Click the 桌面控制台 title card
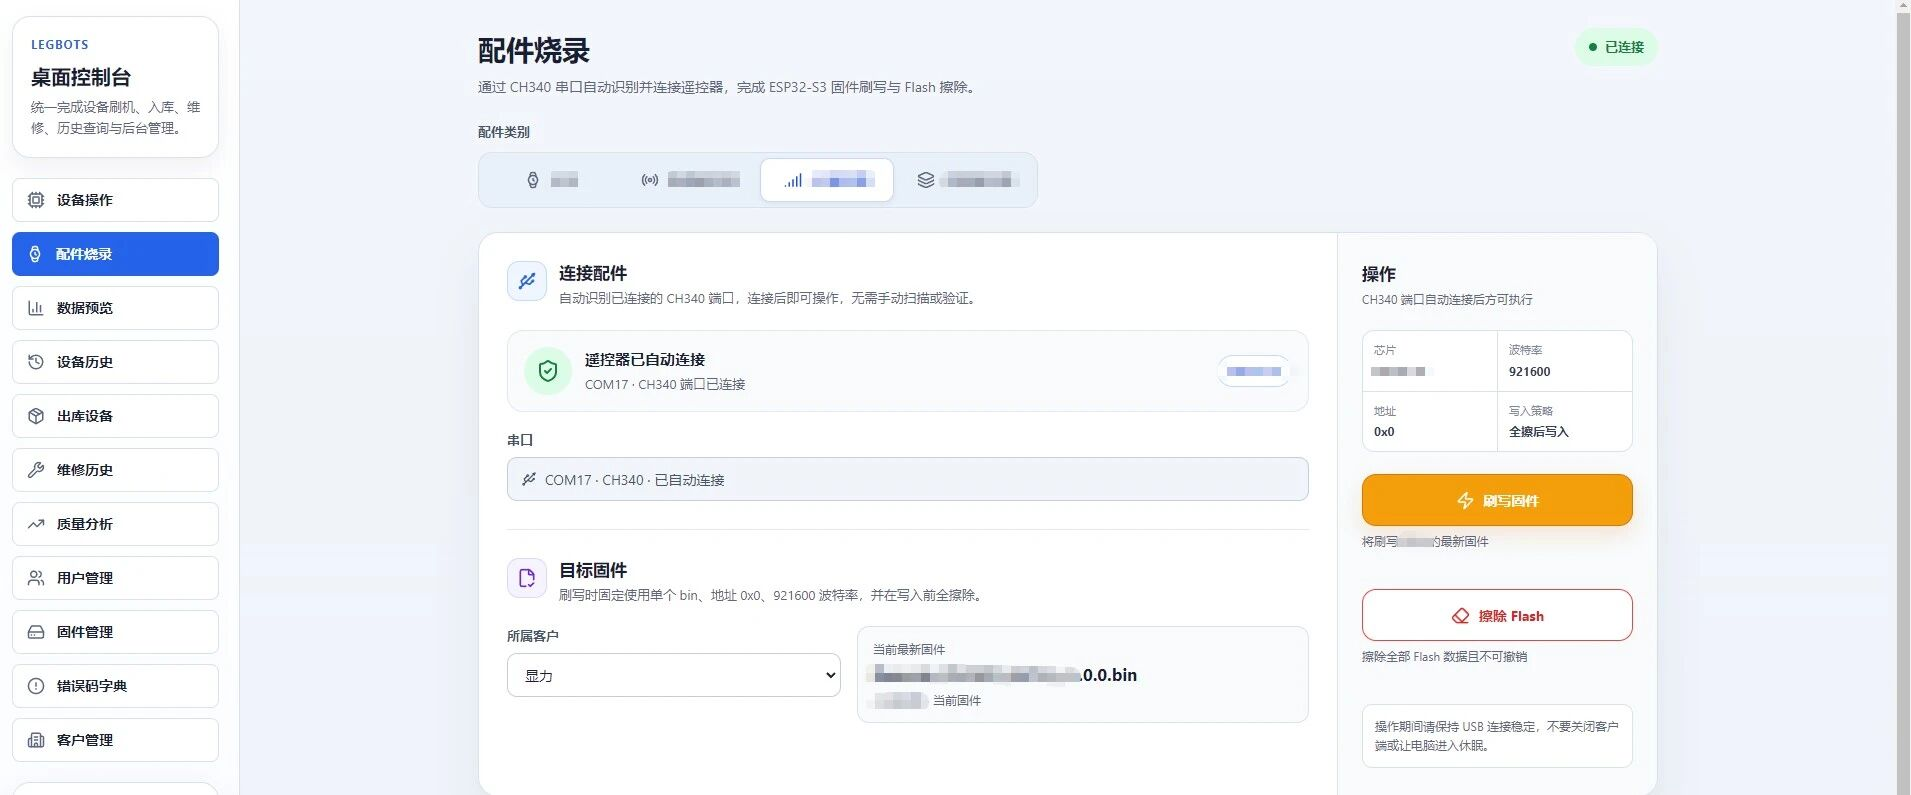 pos(115,87)
